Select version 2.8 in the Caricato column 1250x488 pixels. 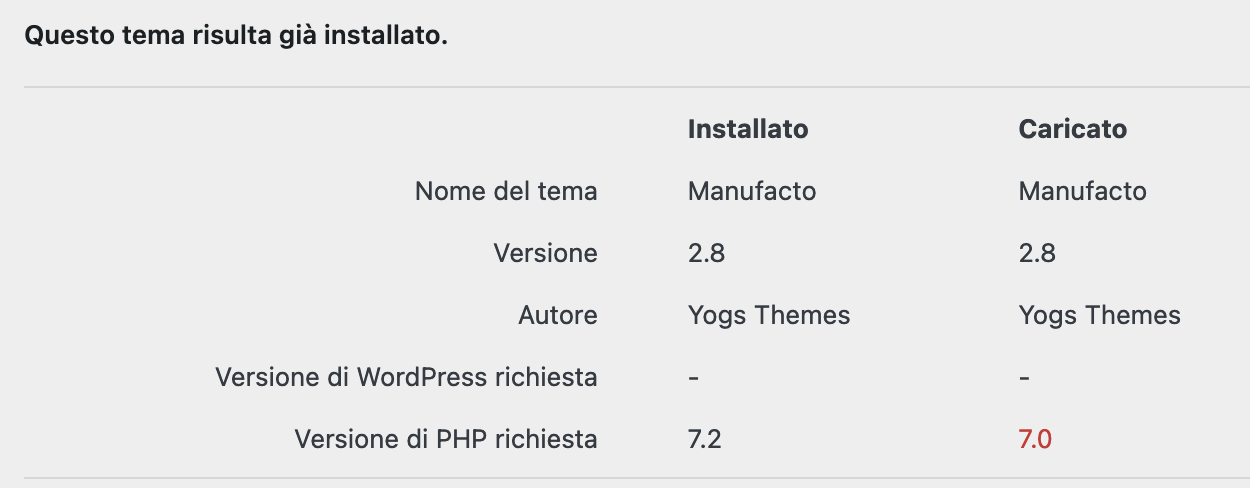pyautogui.click(x=1037, y=253)
